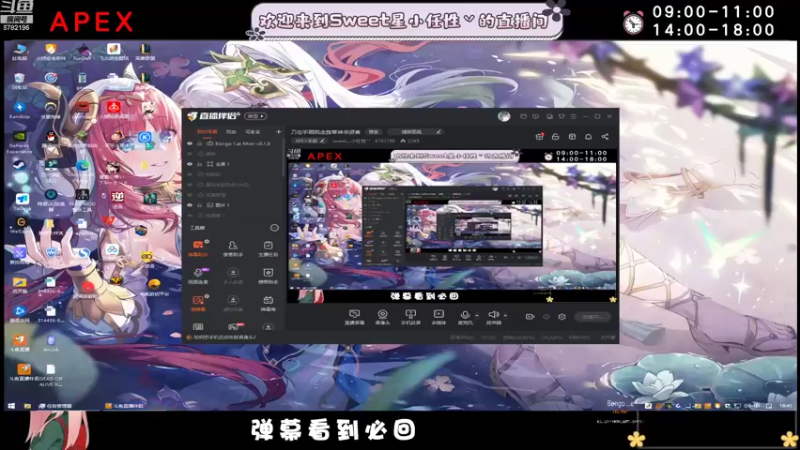Click the 修改 title button
Screen dimensions: 800x450
pos(374,132)
